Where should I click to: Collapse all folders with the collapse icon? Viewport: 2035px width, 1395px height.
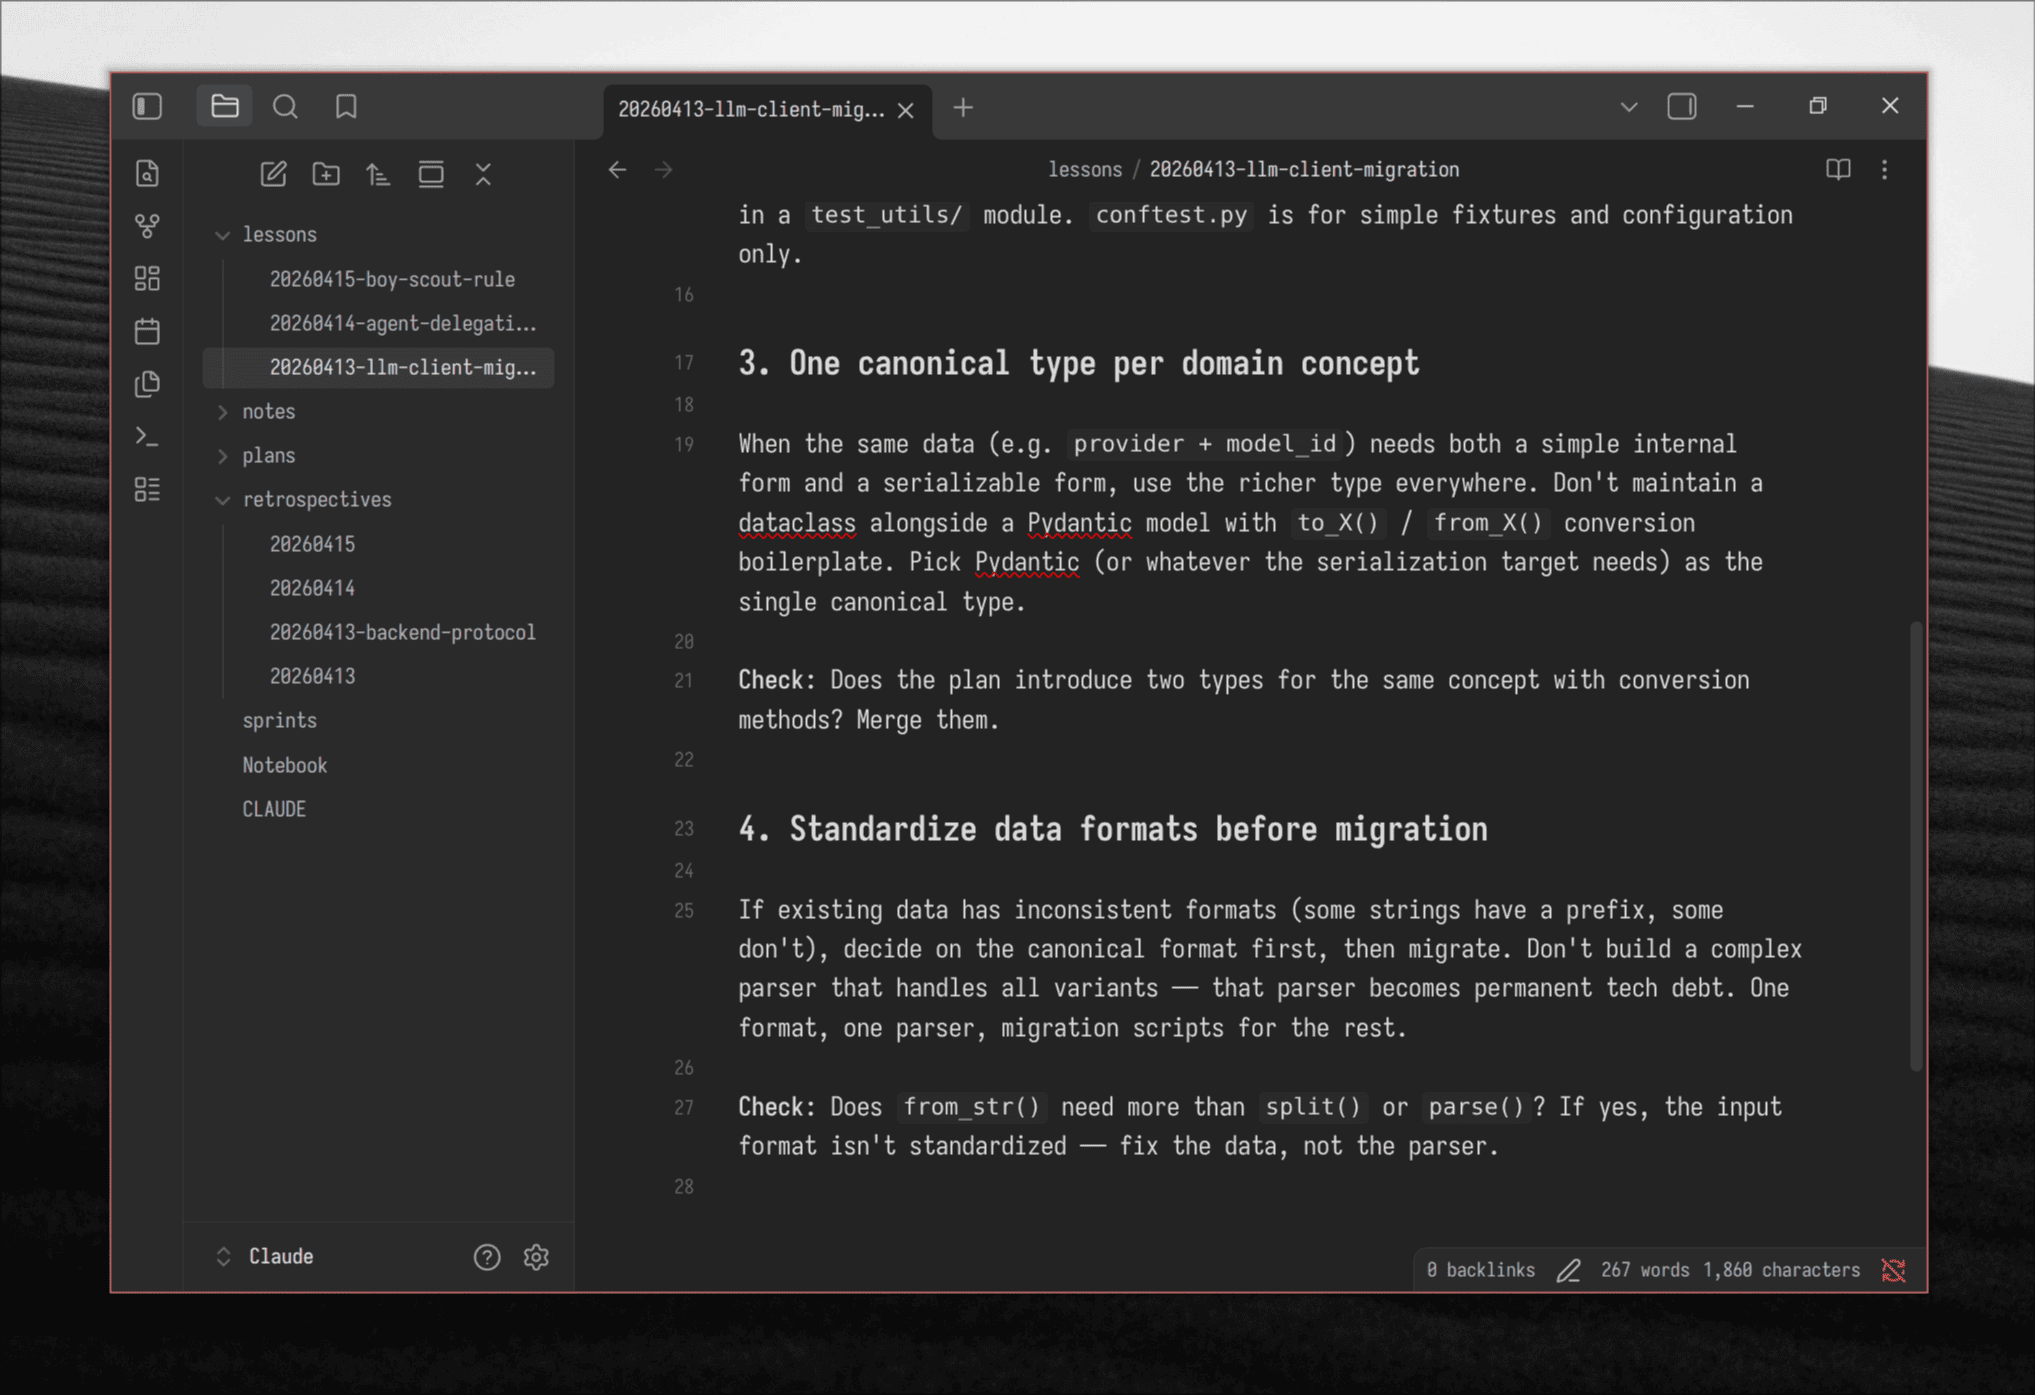click(484, 173)
